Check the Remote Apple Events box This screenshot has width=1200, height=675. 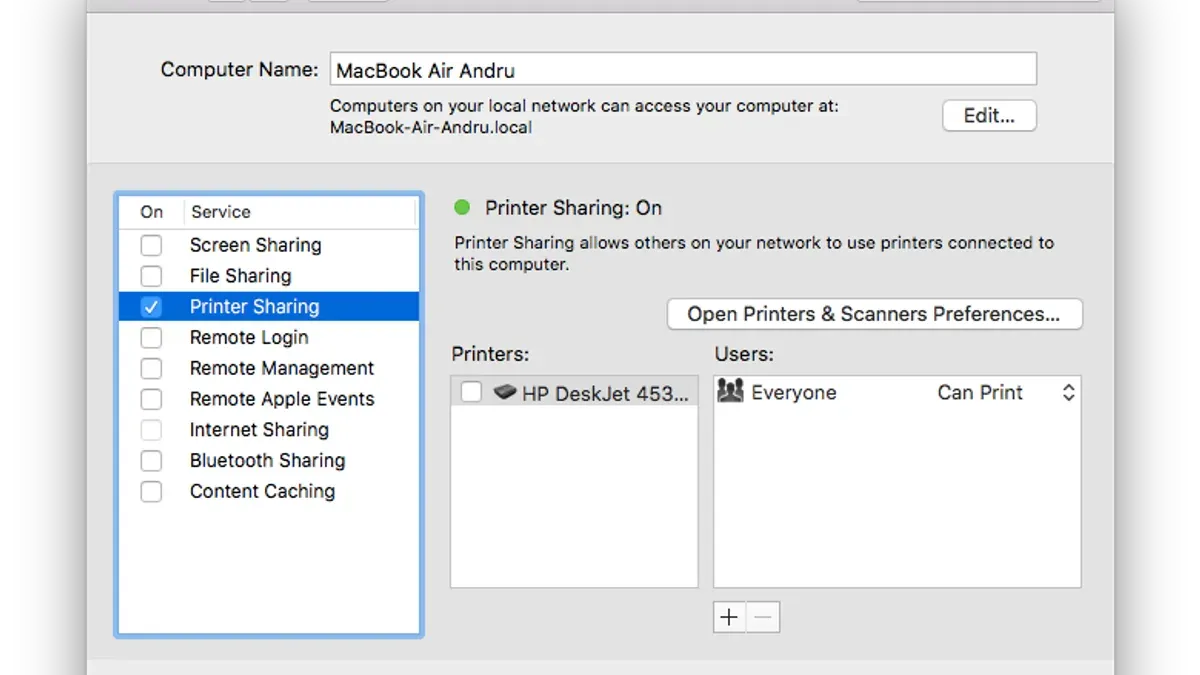pyautogui.click(x=151, y=399)
